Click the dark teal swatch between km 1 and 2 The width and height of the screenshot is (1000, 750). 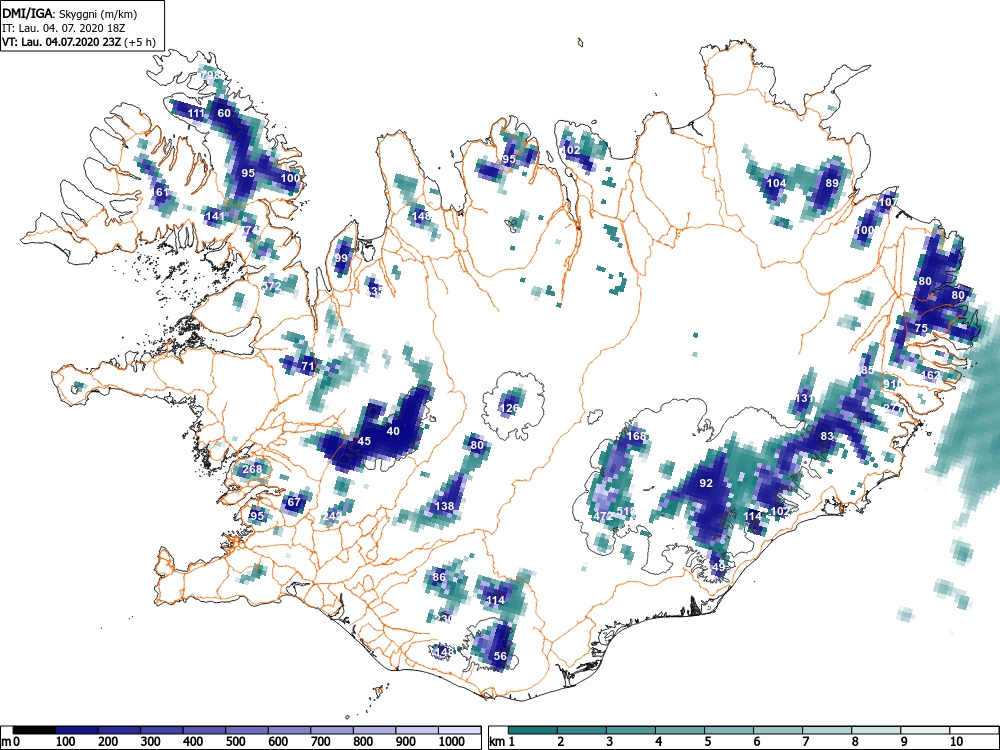(533, 730)
